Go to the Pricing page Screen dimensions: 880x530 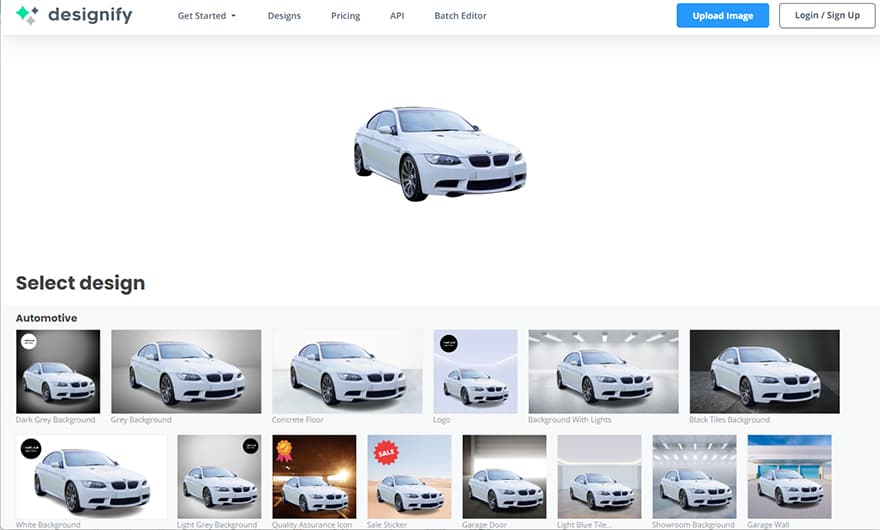click(x=345, y=16)
